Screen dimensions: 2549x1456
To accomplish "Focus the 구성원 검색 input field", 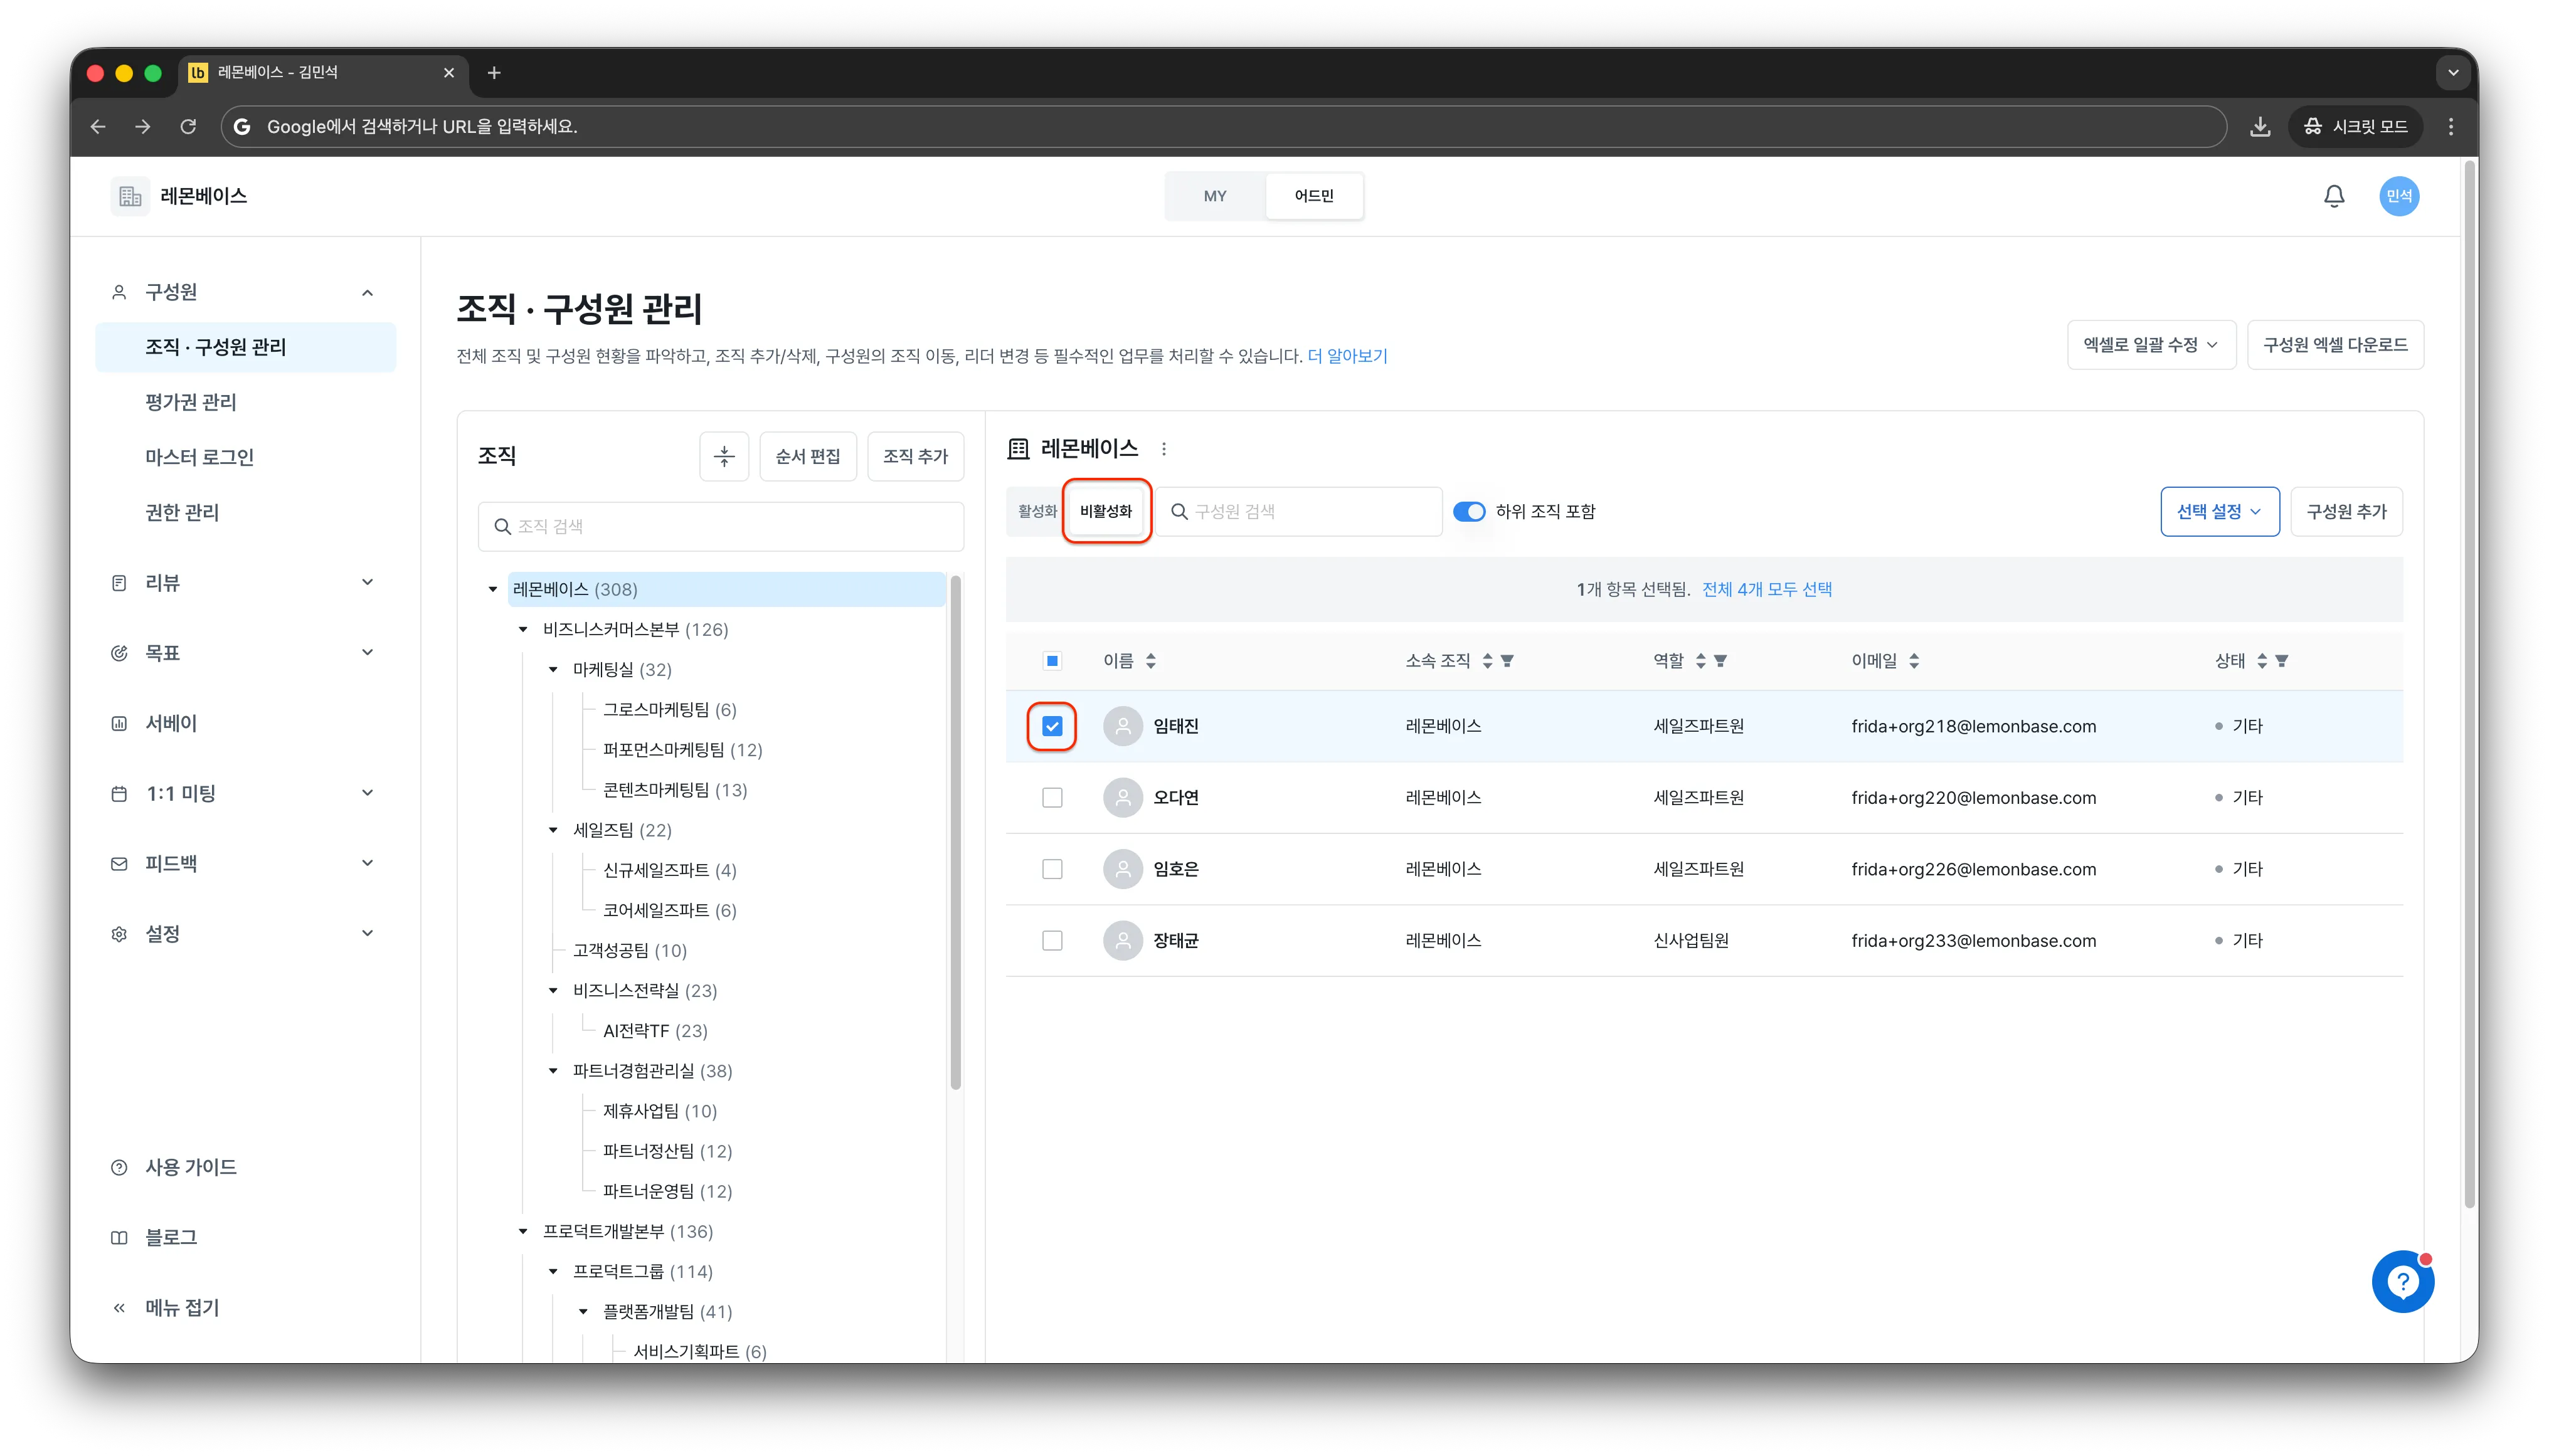I will 1298,512.
